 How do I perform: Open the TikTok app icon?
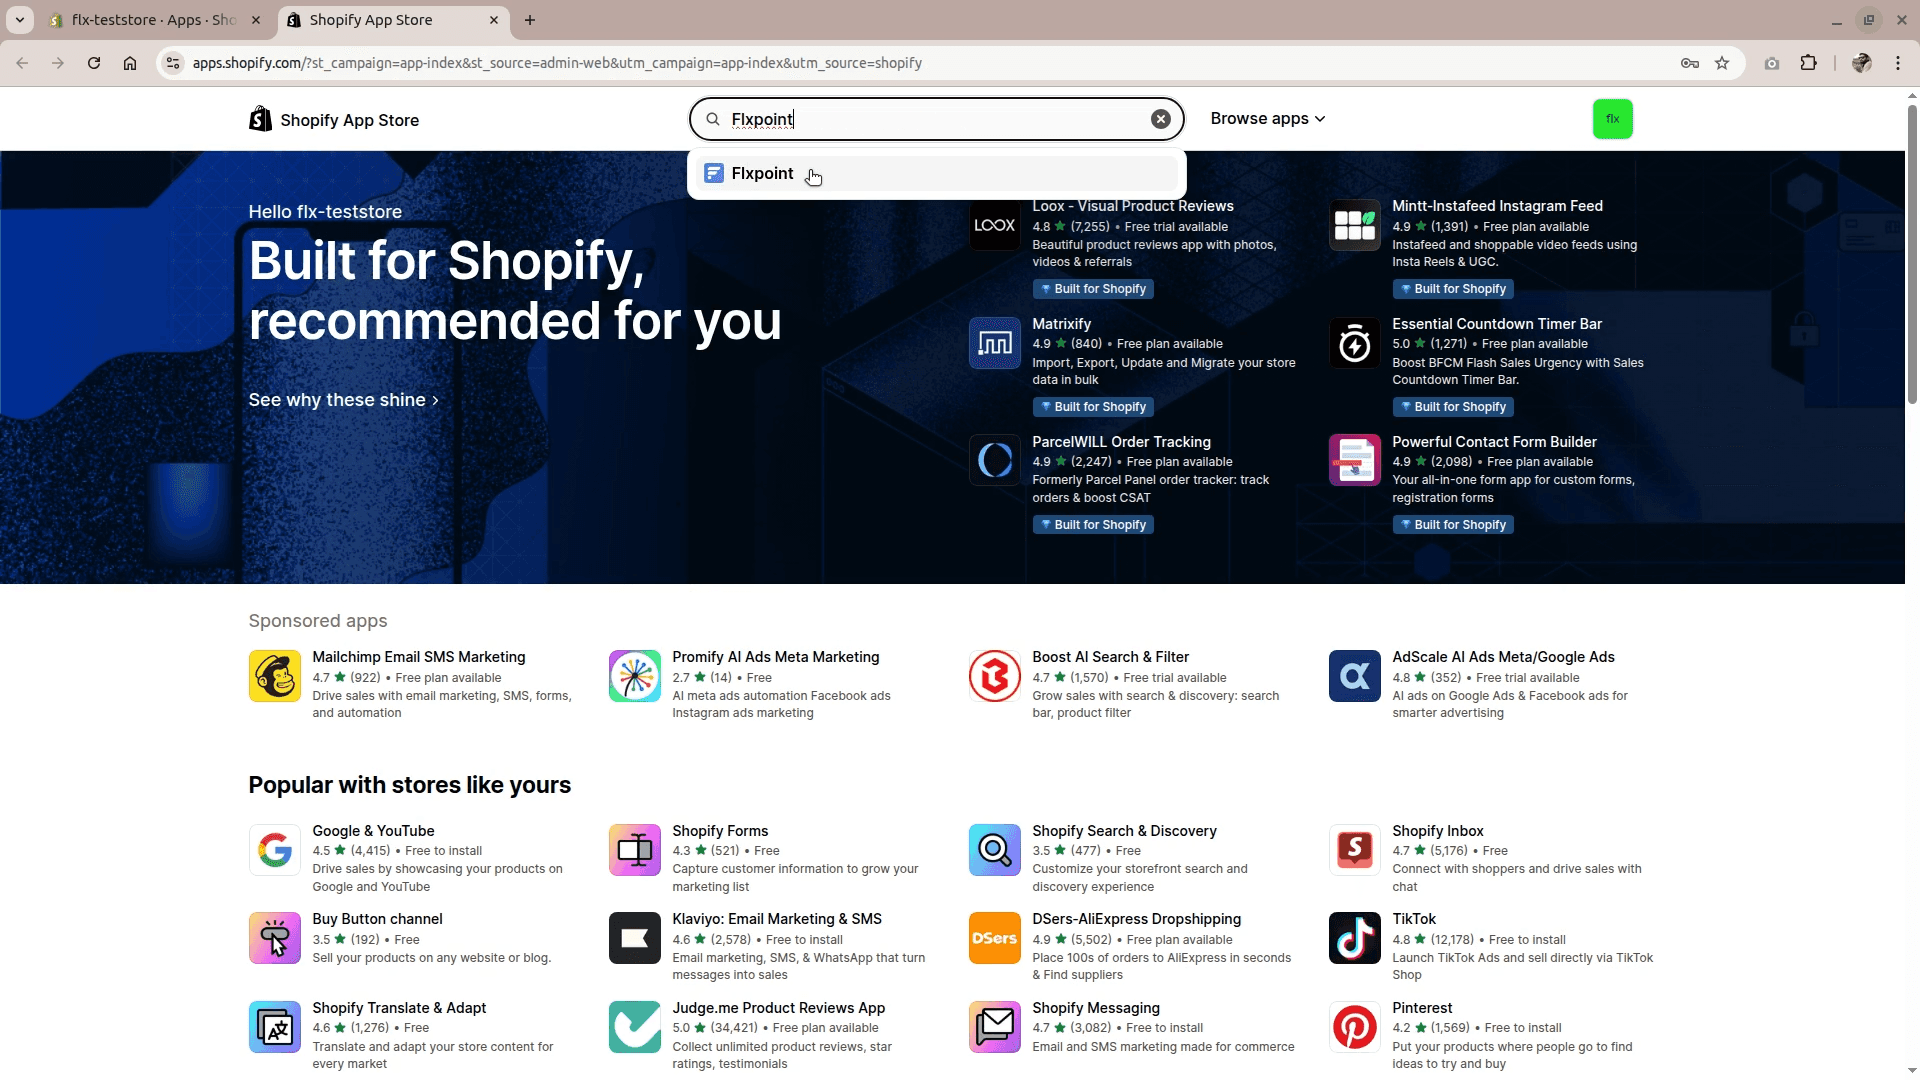(x=1354, y=938)
